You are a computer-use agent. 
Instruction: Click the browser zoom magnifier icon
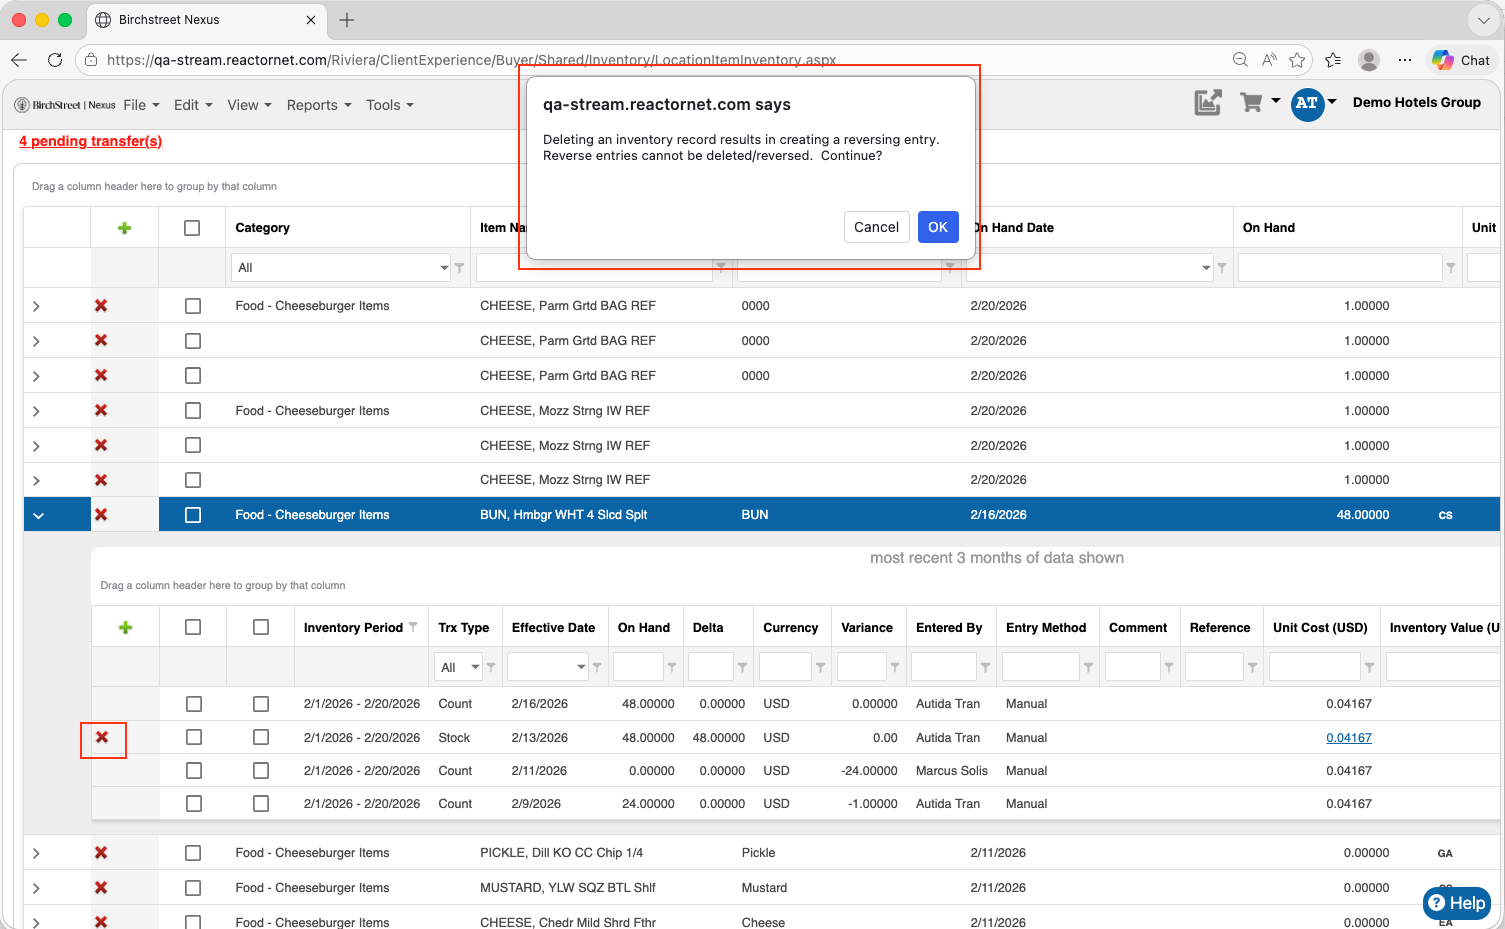click(1240, 60)
